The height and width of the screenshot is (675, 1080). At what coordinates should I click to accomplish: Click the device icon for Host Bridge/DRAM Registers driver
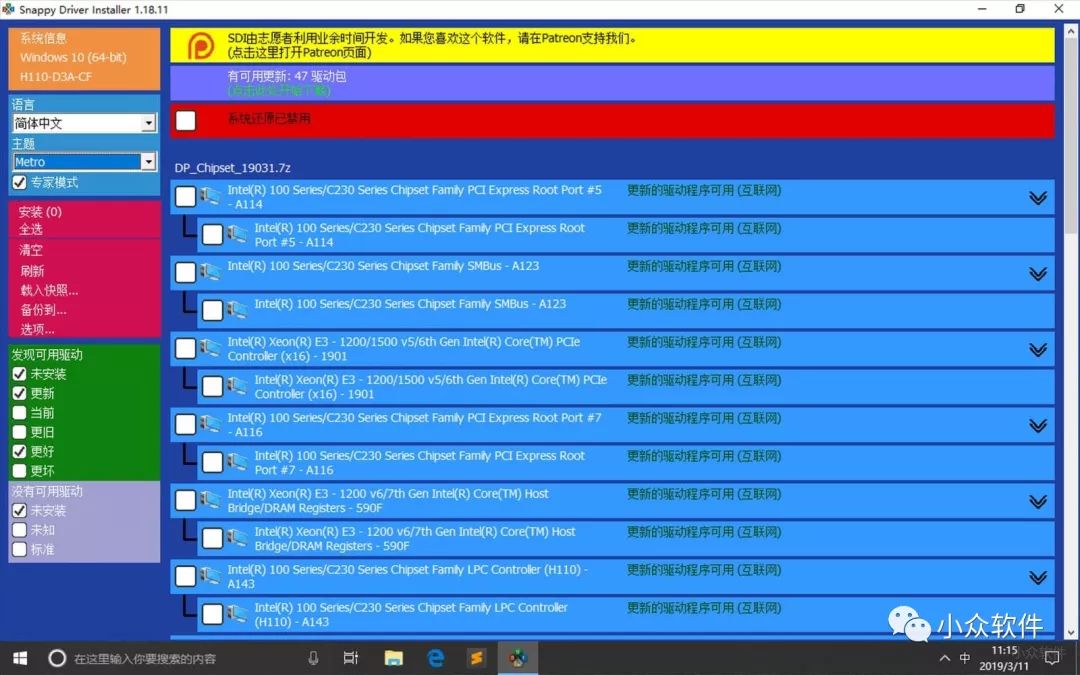(209, 500)
